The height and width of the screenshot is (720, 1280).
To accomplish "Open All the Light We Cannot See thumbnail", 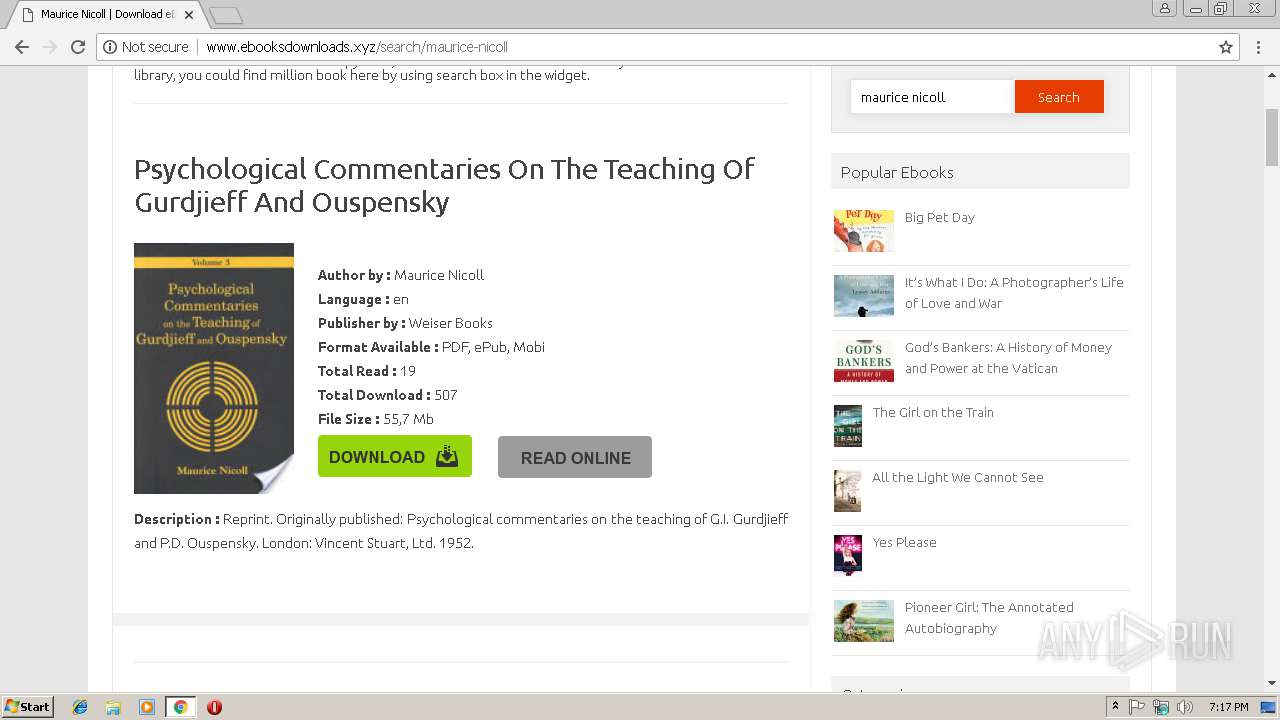I will pyautogui.click(x=848, y=491).
